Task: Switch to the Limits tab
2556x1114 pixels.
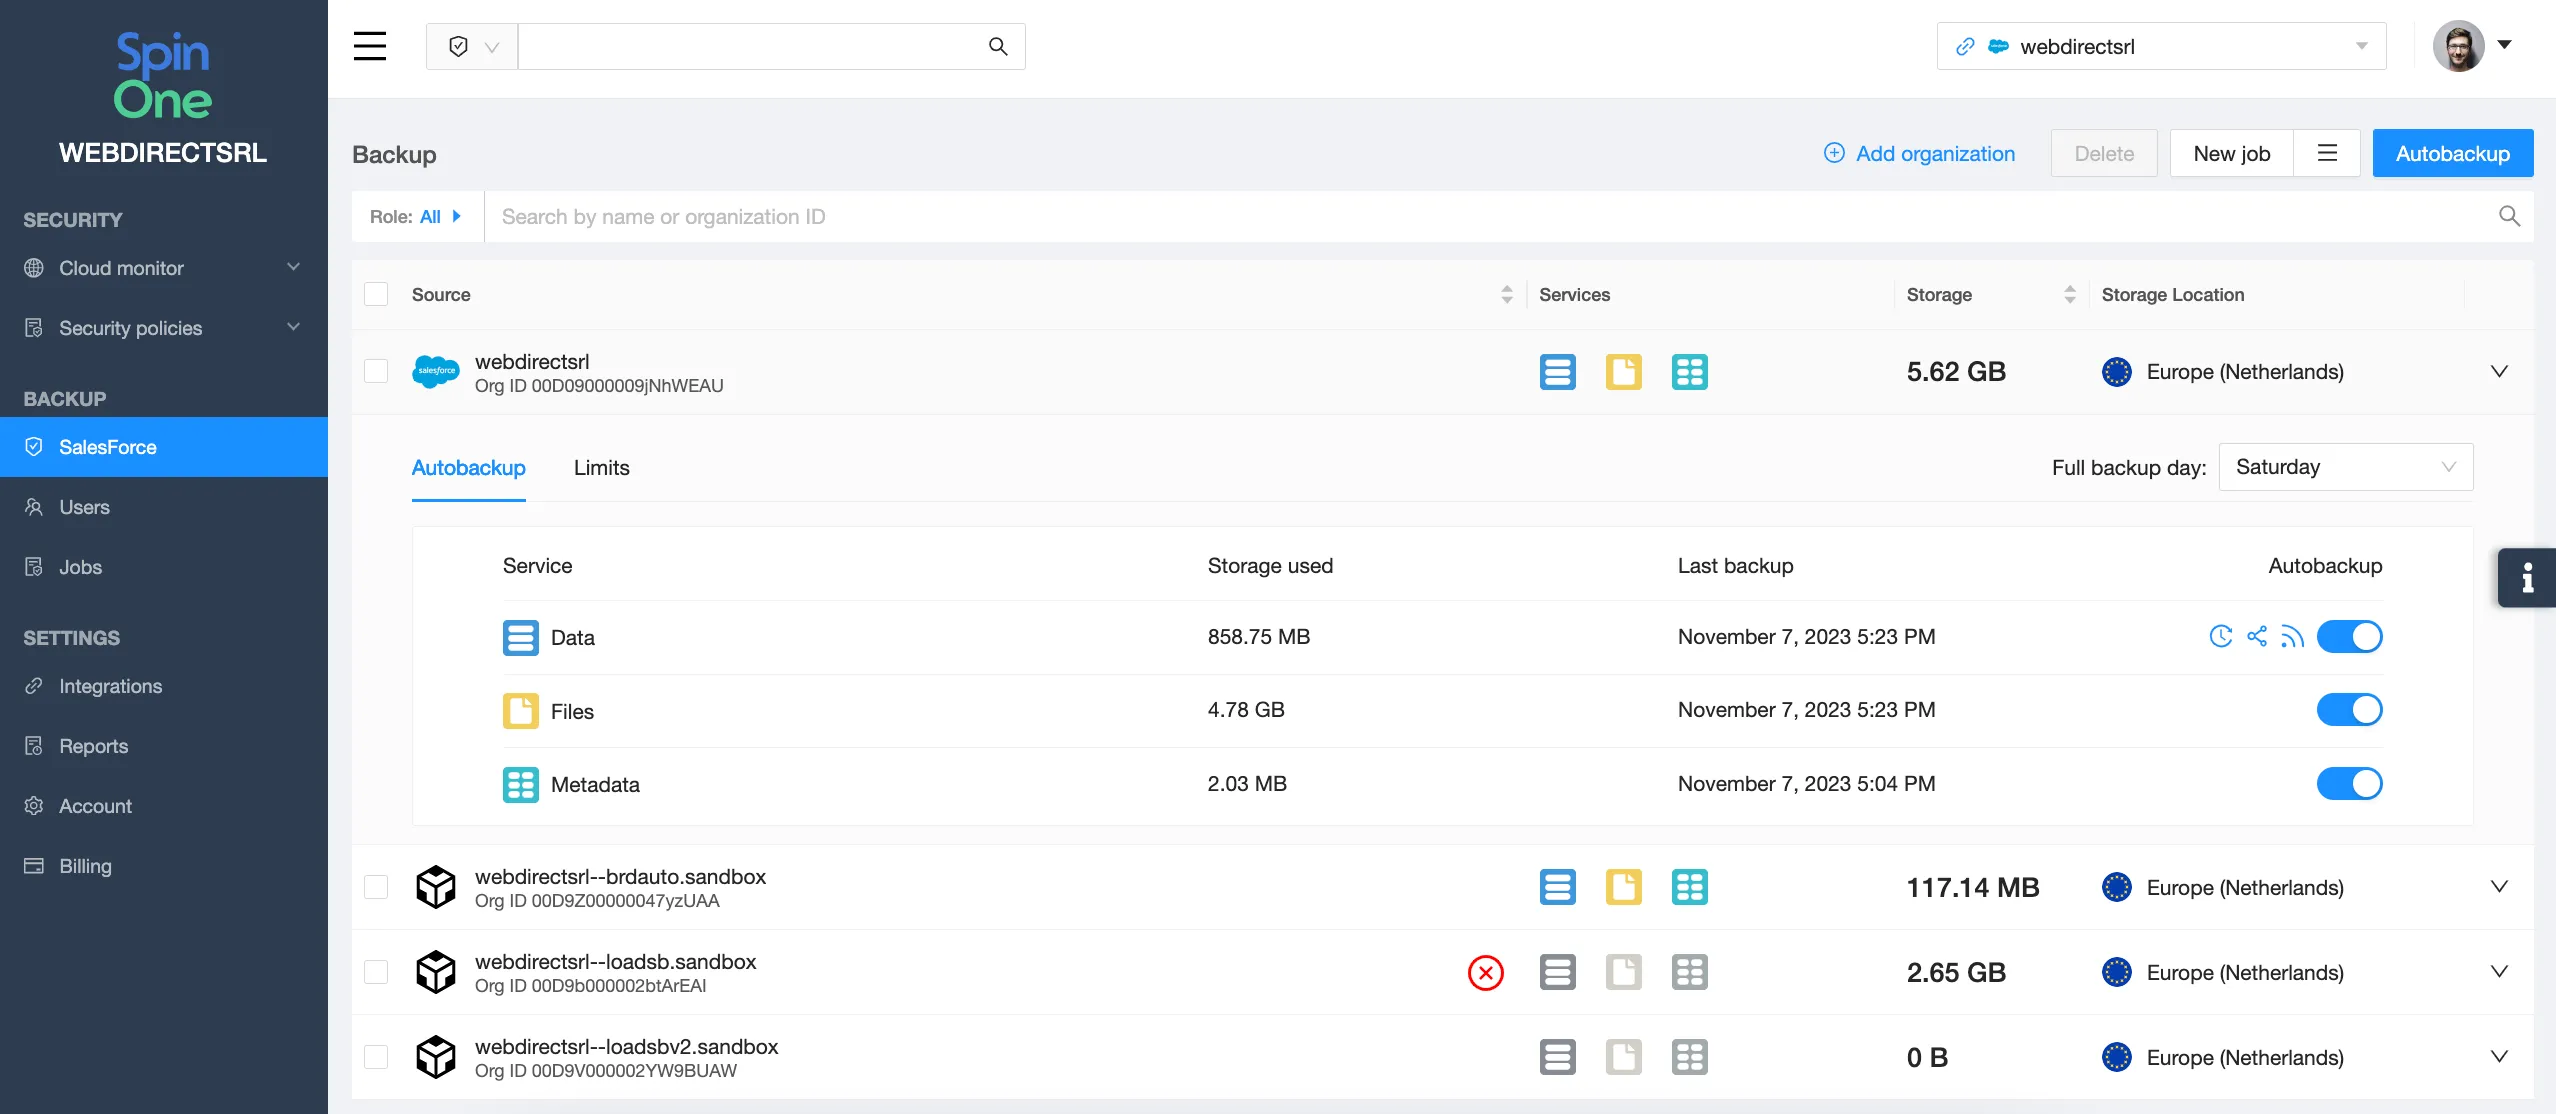Action: click(x=600, y=467)
